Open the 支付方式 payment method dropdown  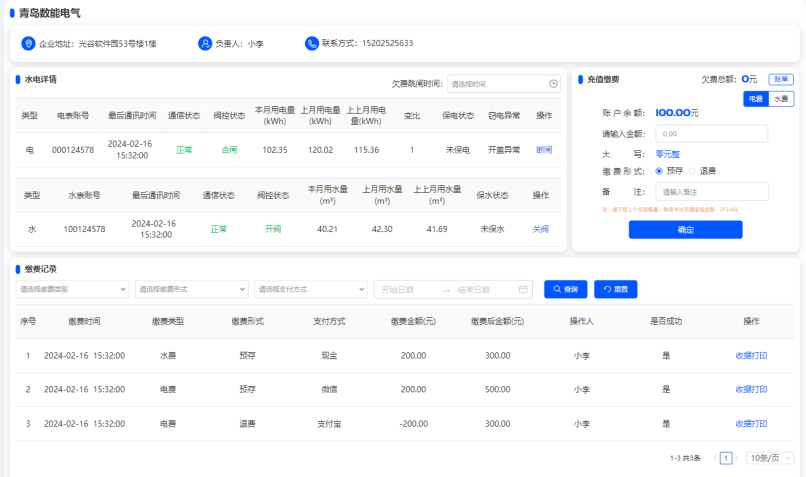coord(310,289)
